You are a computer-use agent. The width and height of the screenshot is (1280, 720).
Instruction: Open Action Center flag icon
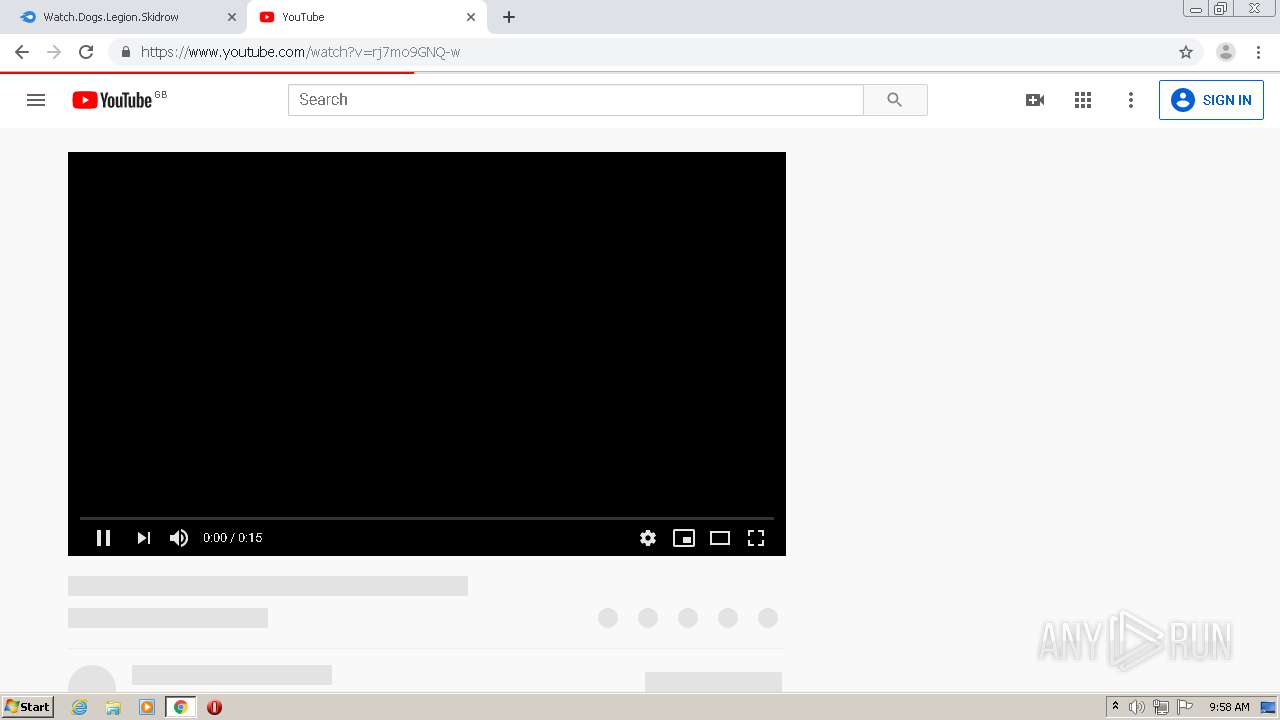click(x=1185, y=707)
